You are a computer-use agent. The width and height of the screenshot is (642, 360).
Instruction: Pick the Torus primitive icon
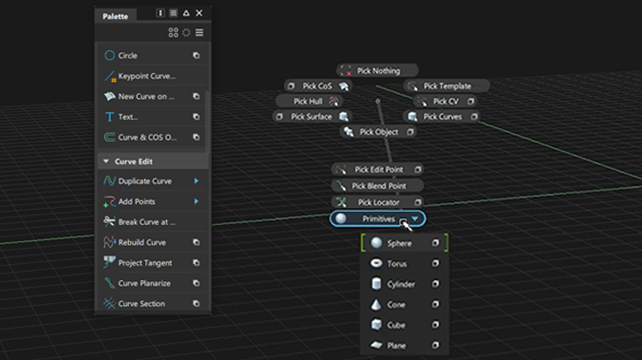click(x=376, y=263)
